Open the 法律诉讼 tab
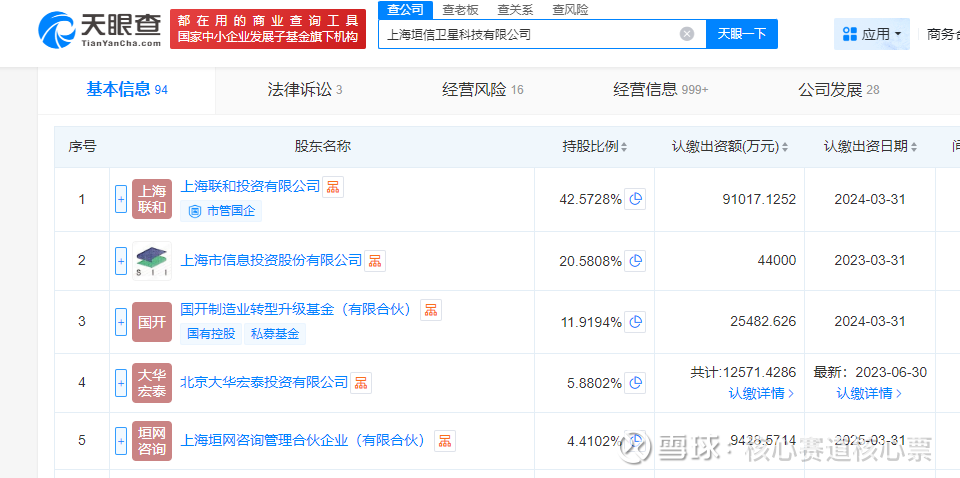Viewport: 960px width, 478px height. point(305,90)
